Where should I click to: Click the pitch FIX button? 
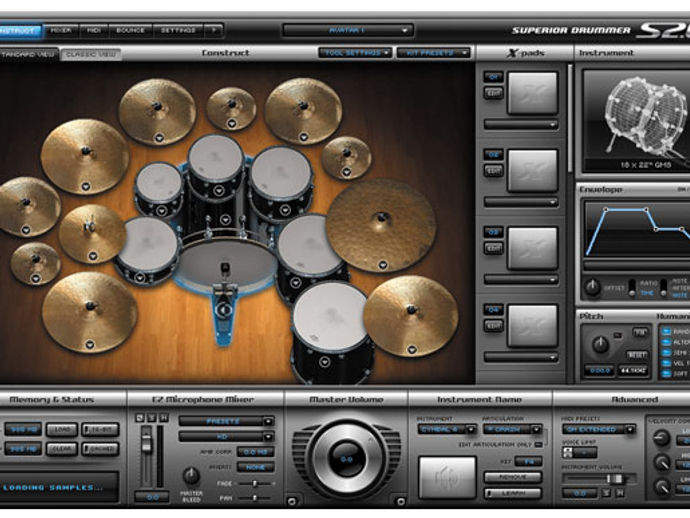(x=639, y=332)
